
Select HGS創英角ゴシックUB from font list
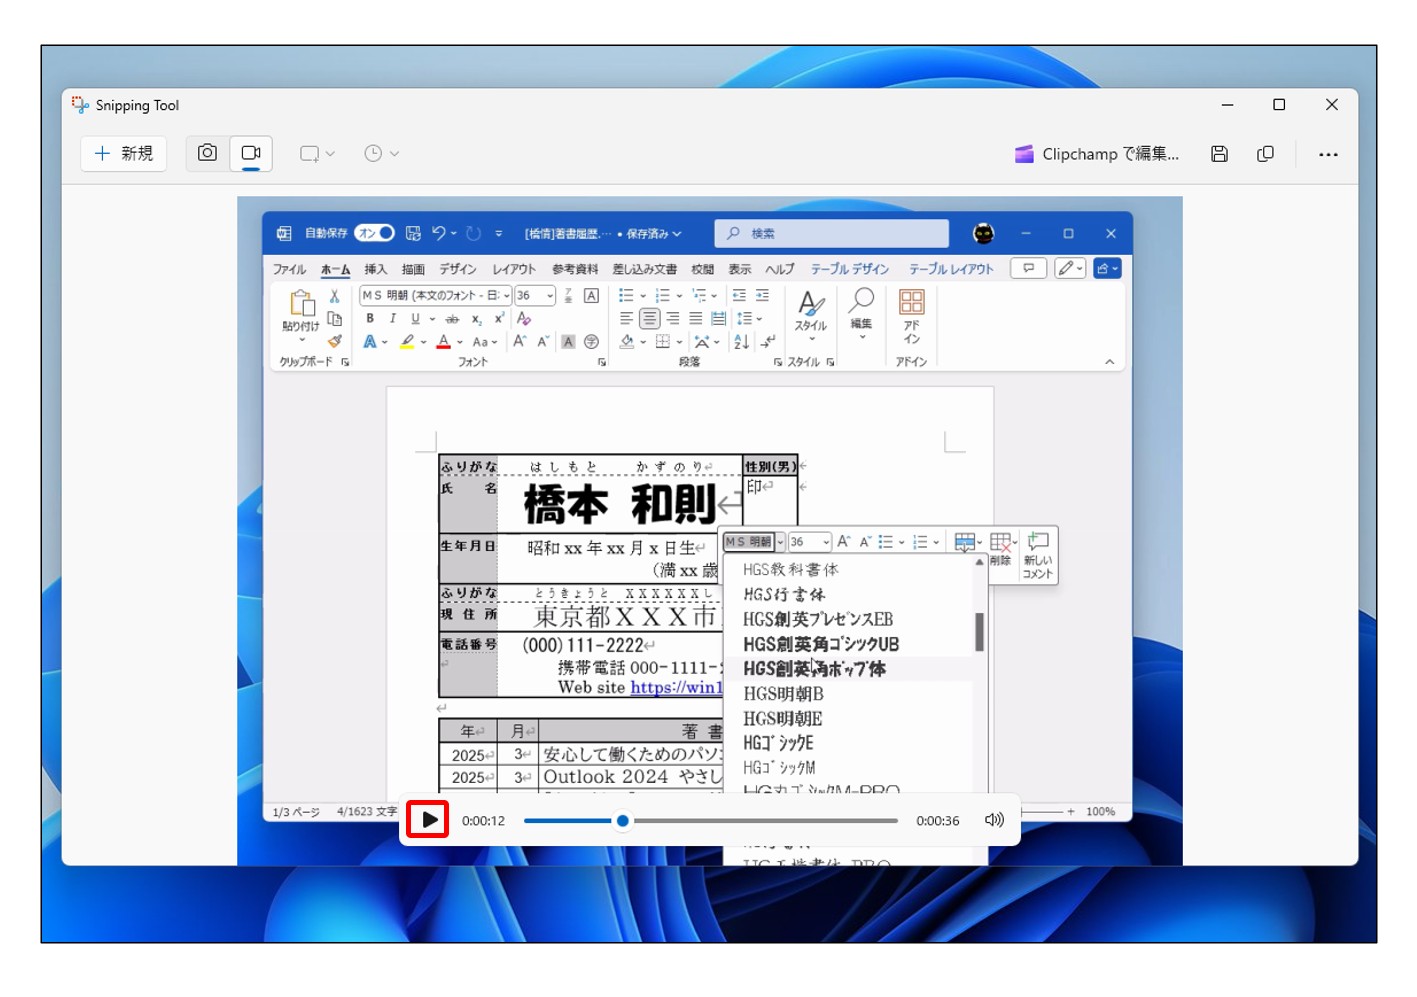[821, 644]
